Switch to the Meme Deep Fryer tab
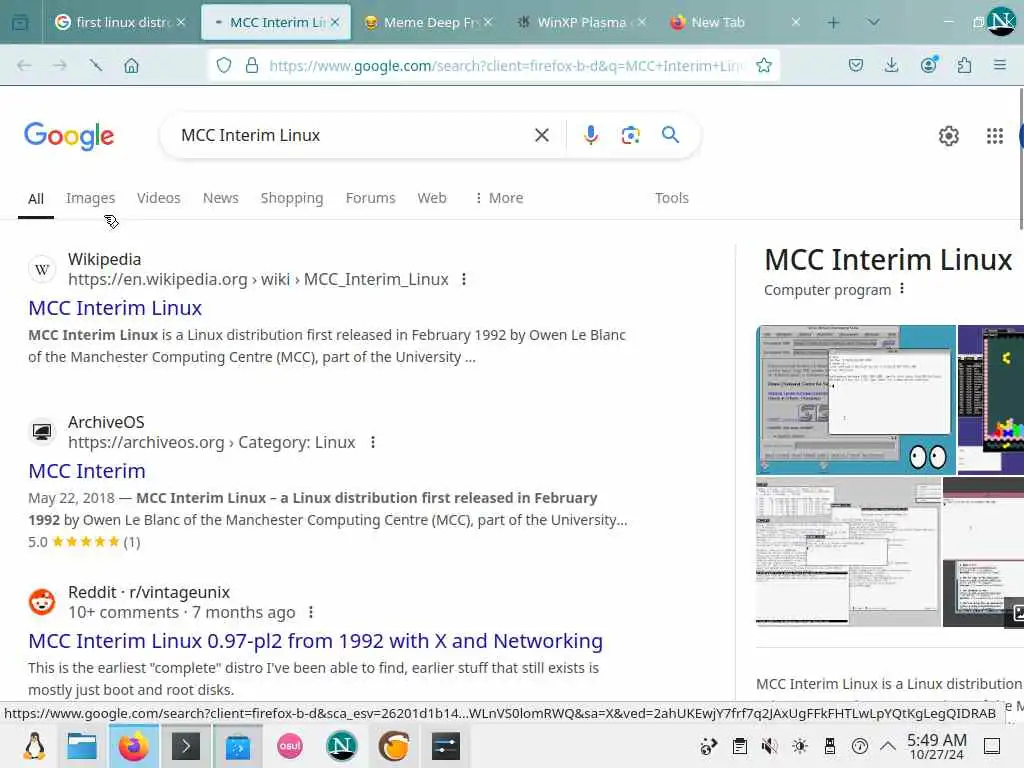The width and height of the screenshot is (1024, 768). click(x=429, y=22)
